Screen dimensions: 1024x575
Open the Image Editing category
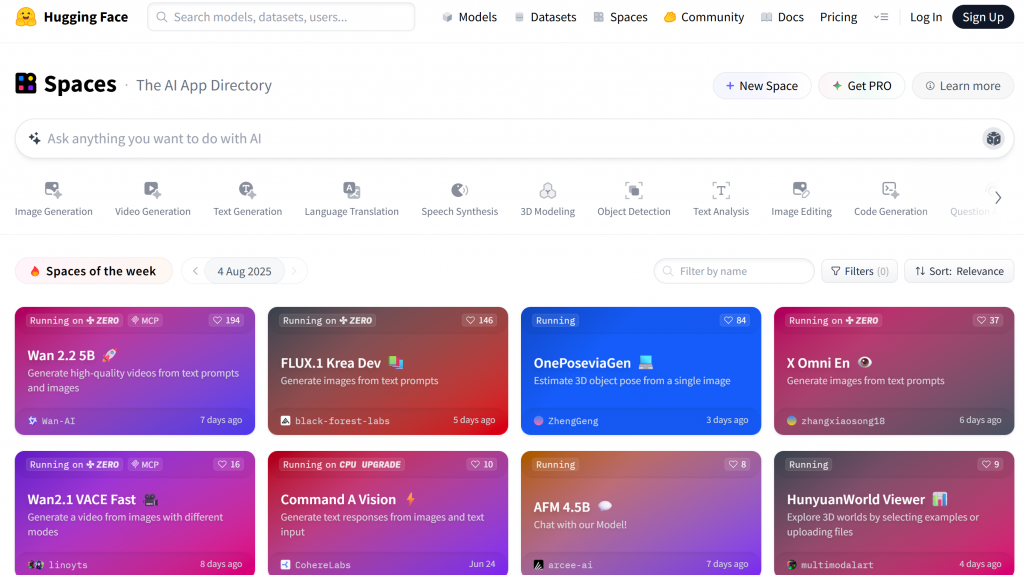801,199
